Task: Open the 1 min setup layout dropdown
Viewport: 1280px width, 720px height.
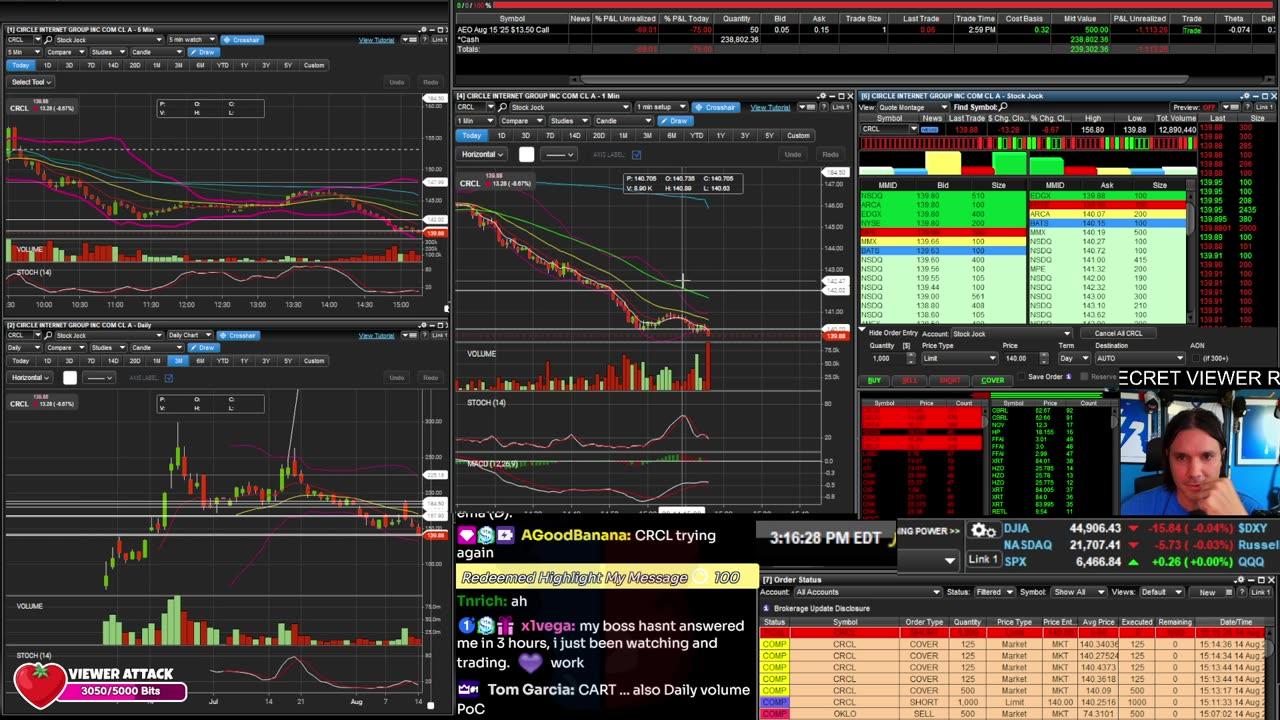Action: (662, 107)
